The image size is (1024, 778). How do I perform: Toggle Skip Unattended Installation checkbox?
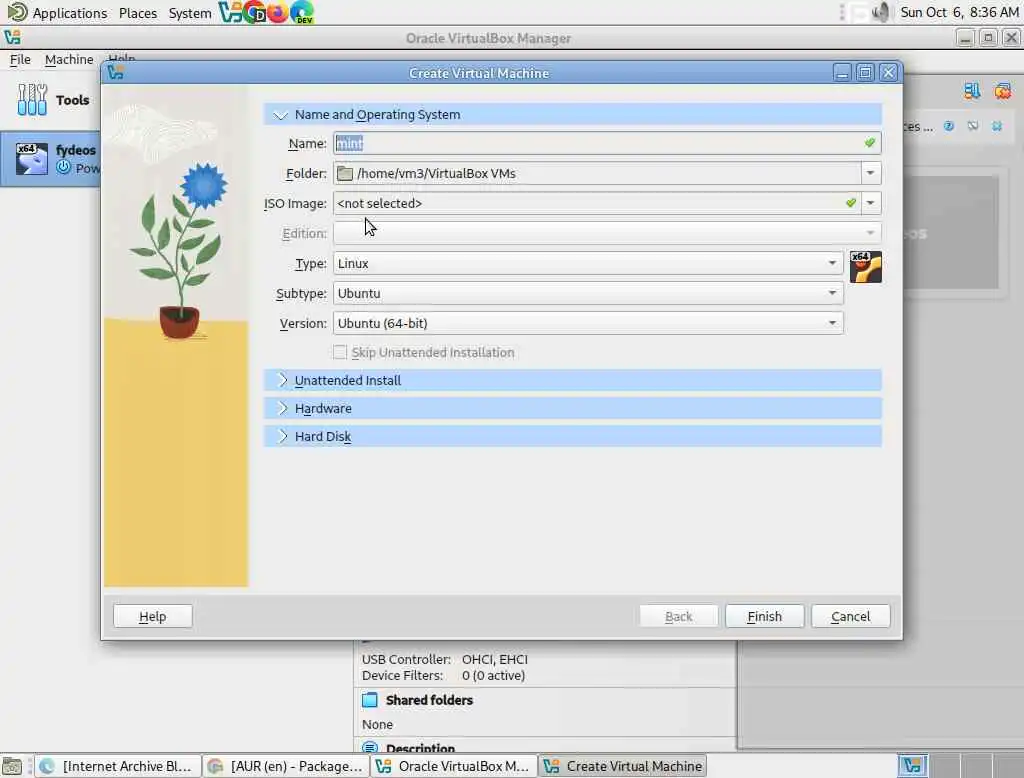coord(340,352)
